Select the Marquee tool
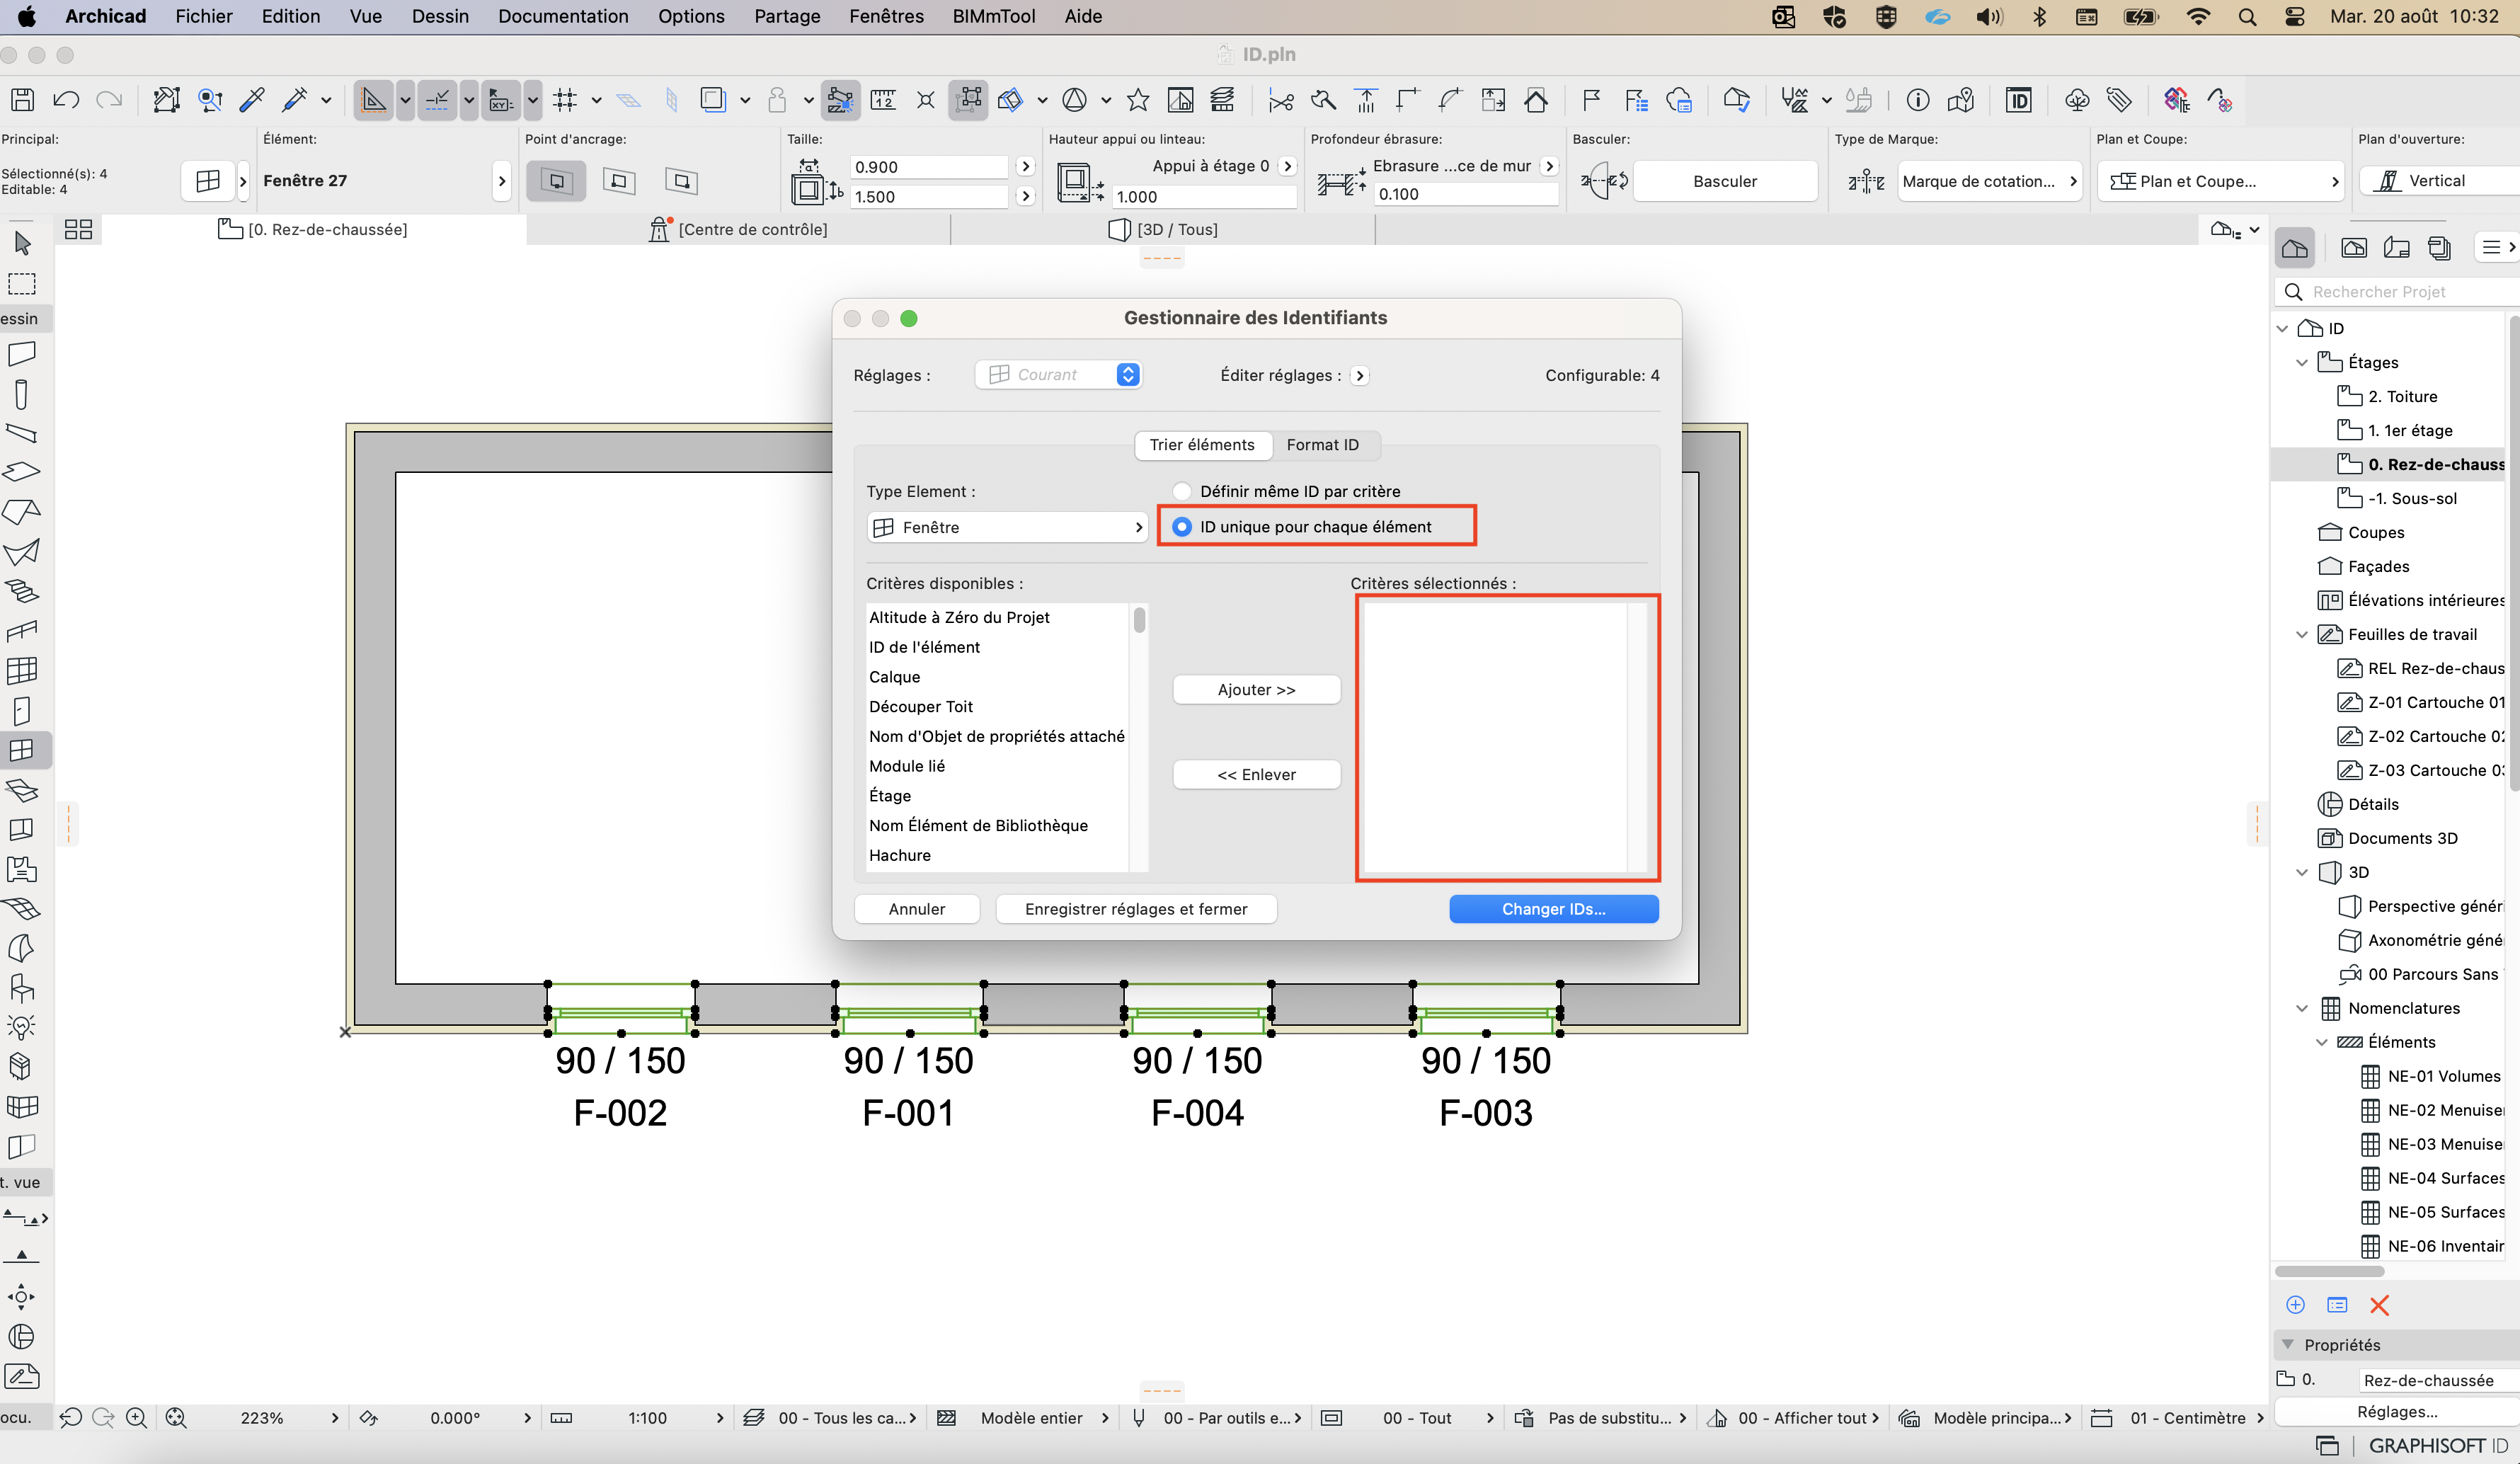The image size is (2520, 1464). pos(22,285)
